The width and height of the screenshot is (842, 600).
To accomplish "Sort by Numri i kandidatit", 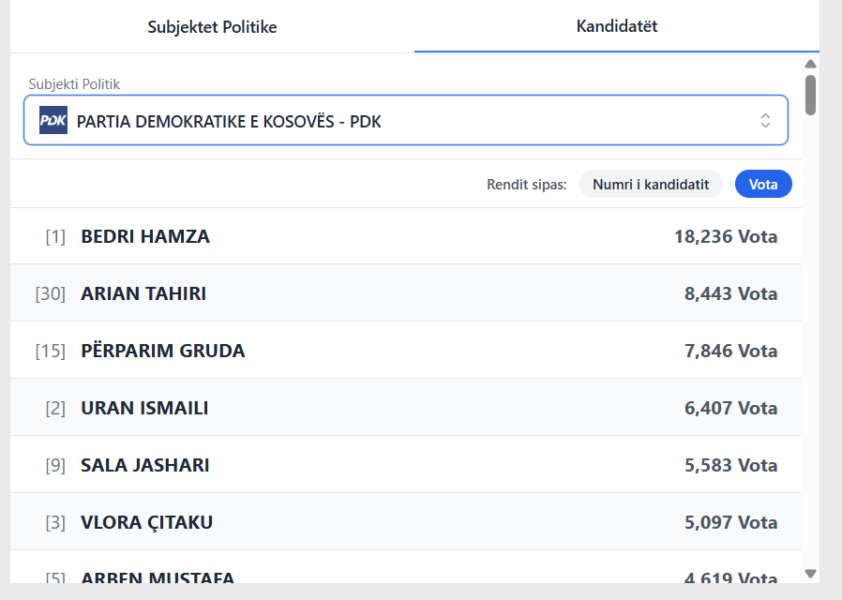I will click(x=650, y=184).
